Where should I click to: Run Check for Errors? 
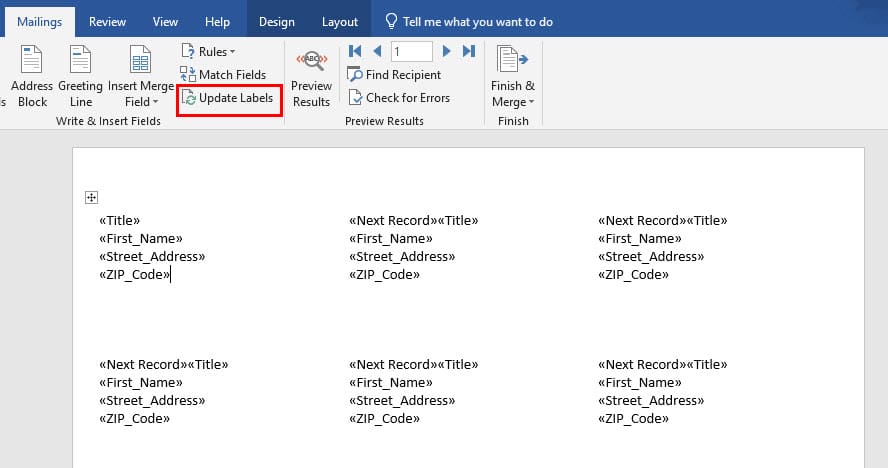(x=399, y=98)
